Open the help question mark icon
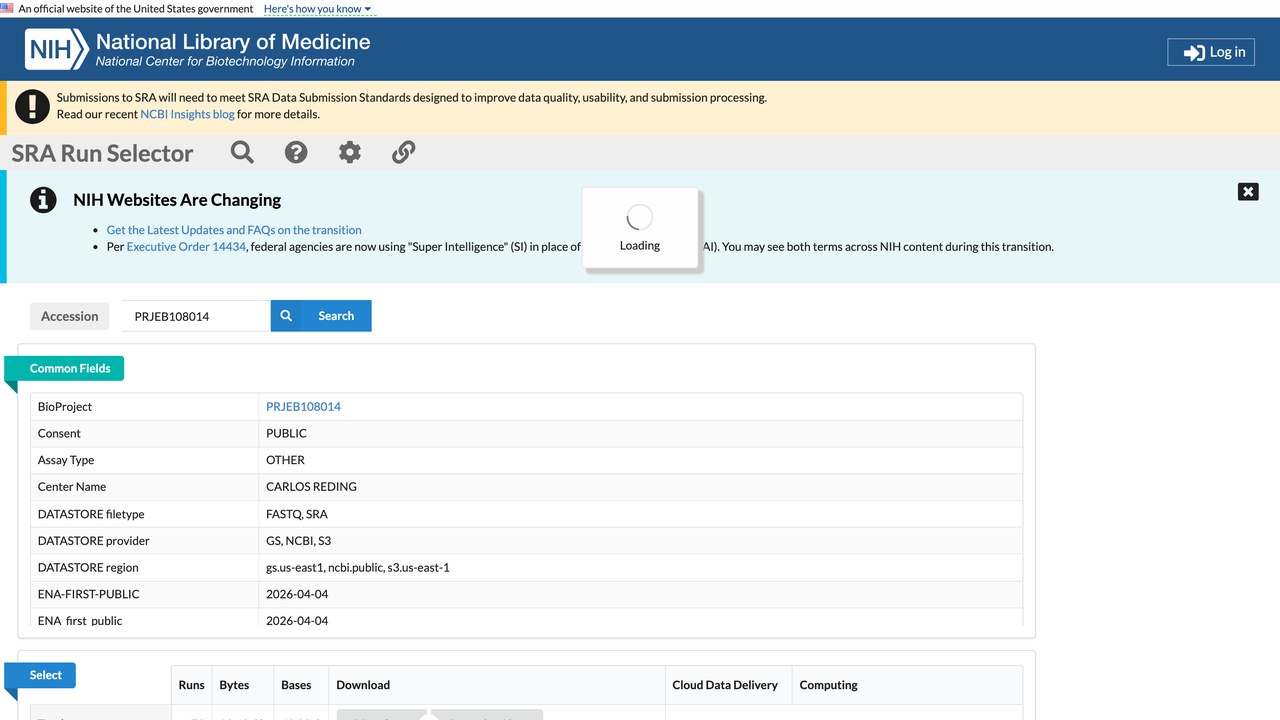The image size is (1280, 720). [296, 152]
